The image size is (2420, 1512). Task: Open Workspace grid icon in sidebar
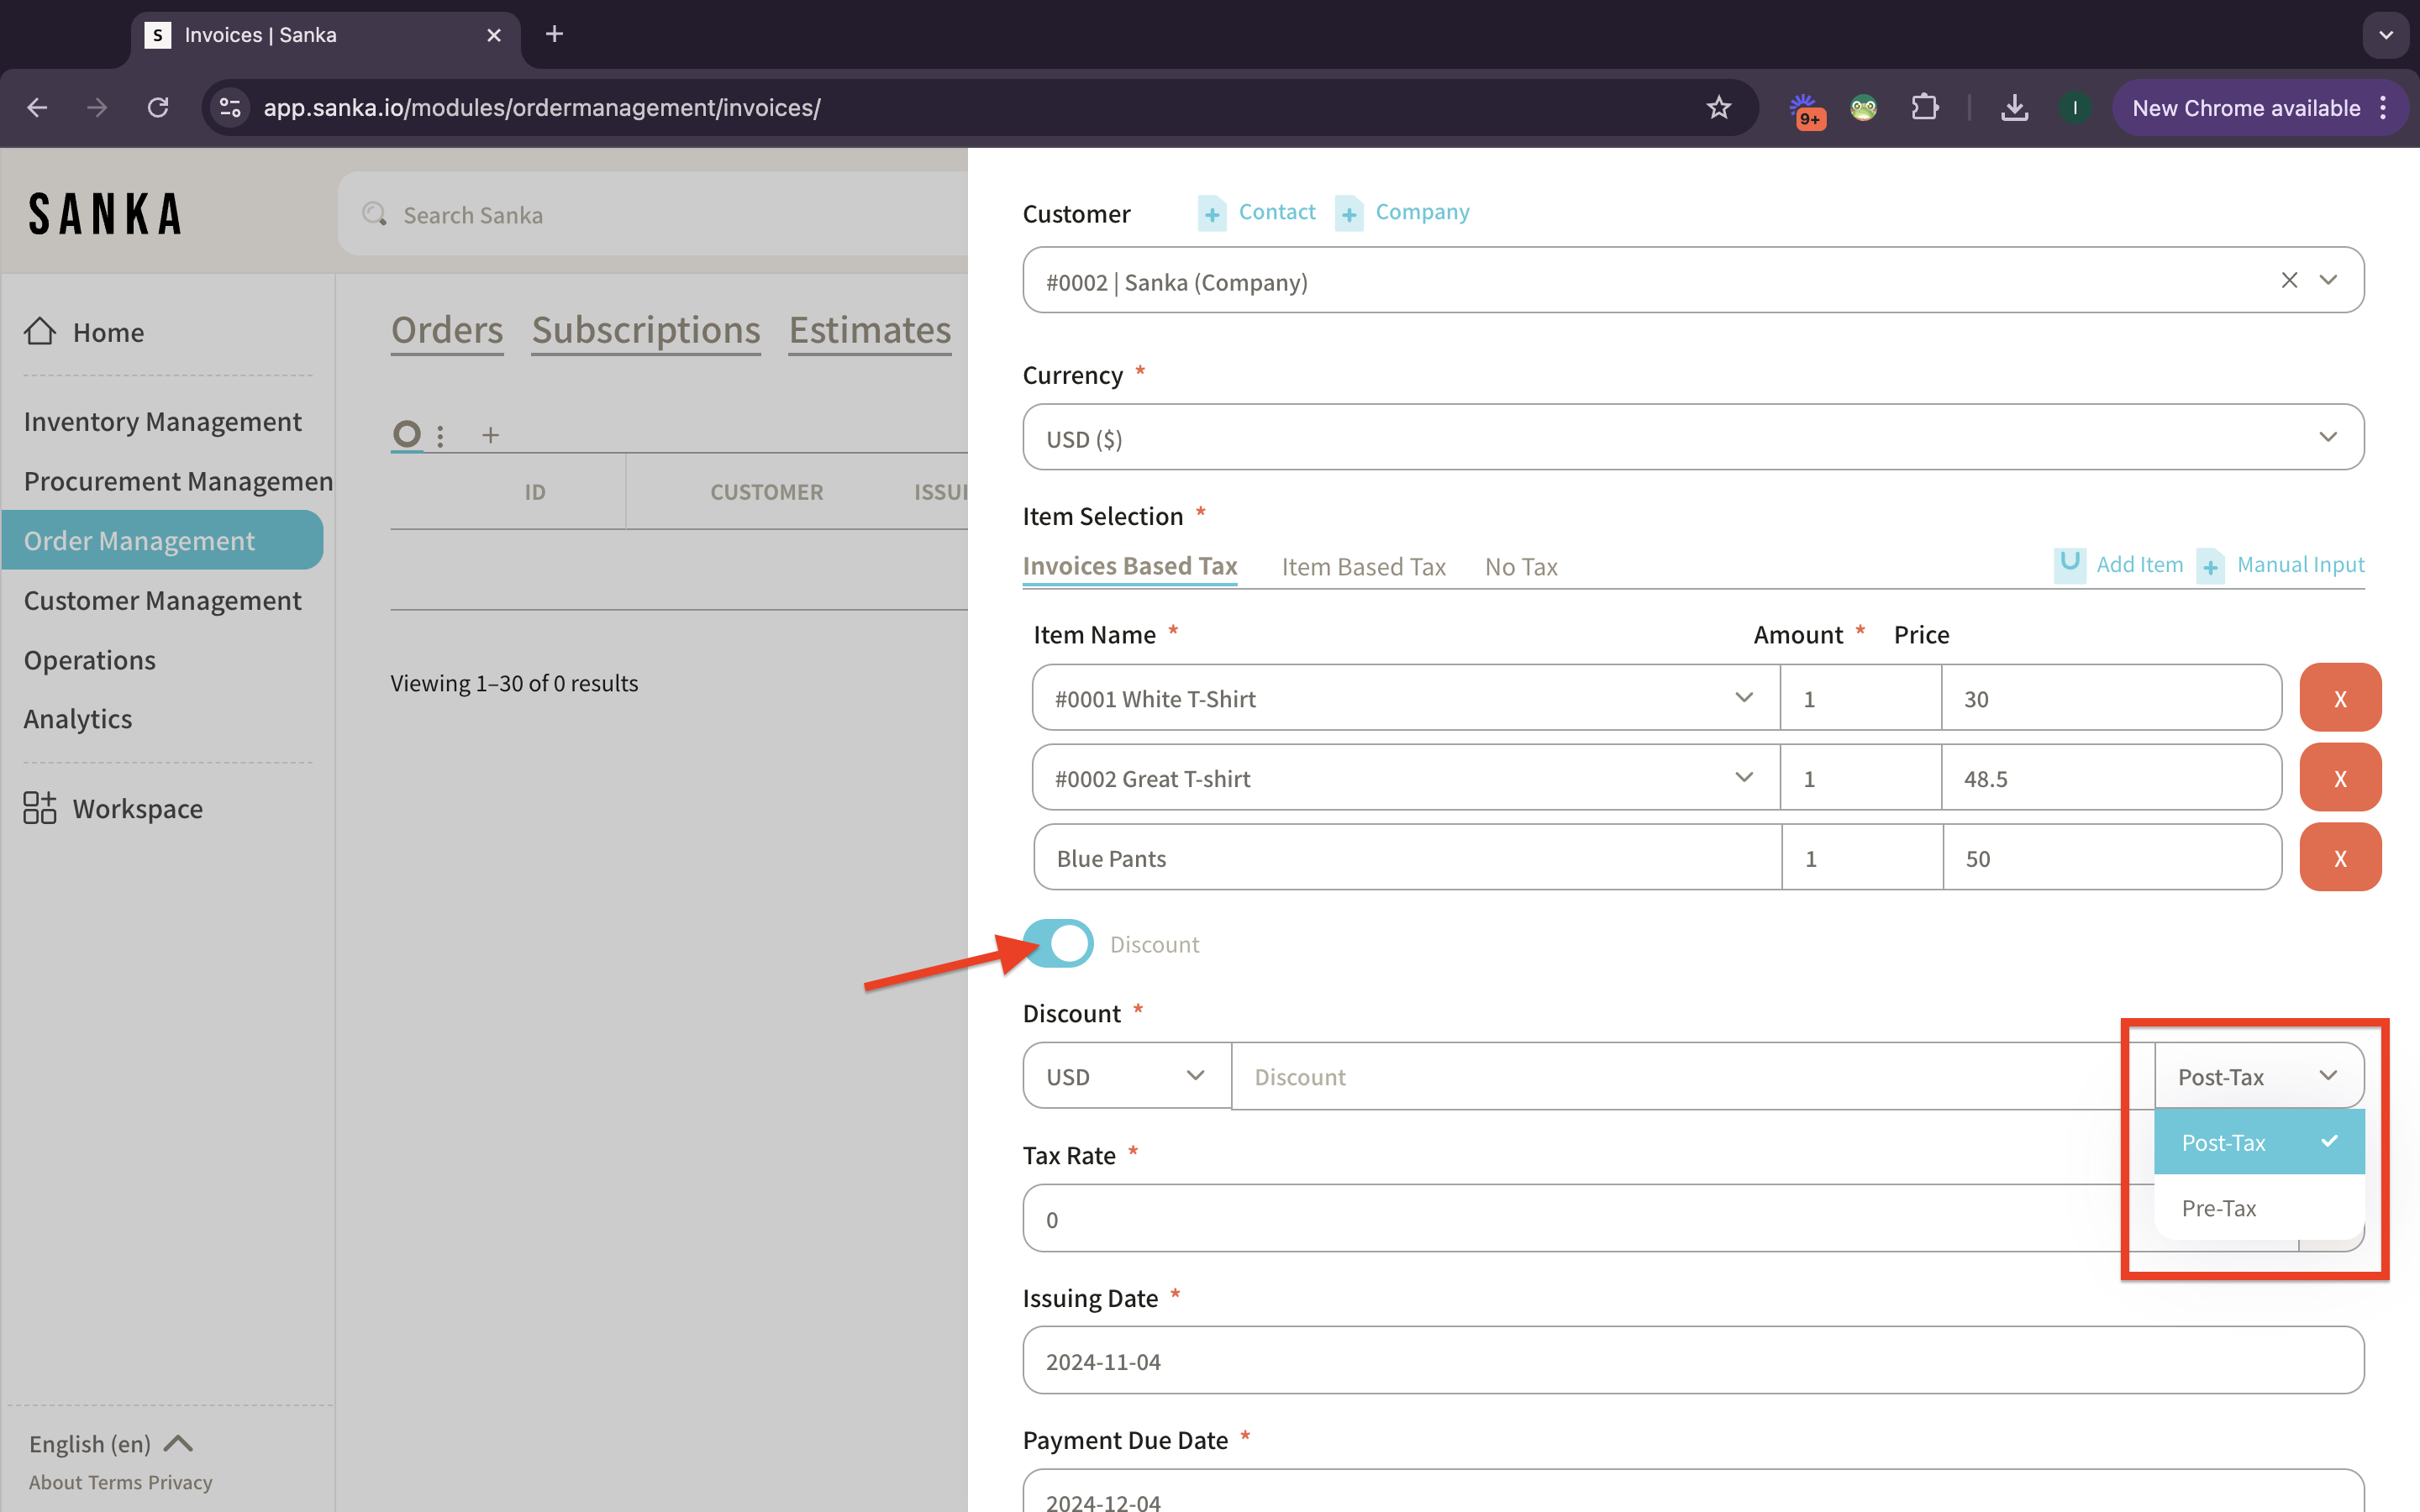click(40, 807)
